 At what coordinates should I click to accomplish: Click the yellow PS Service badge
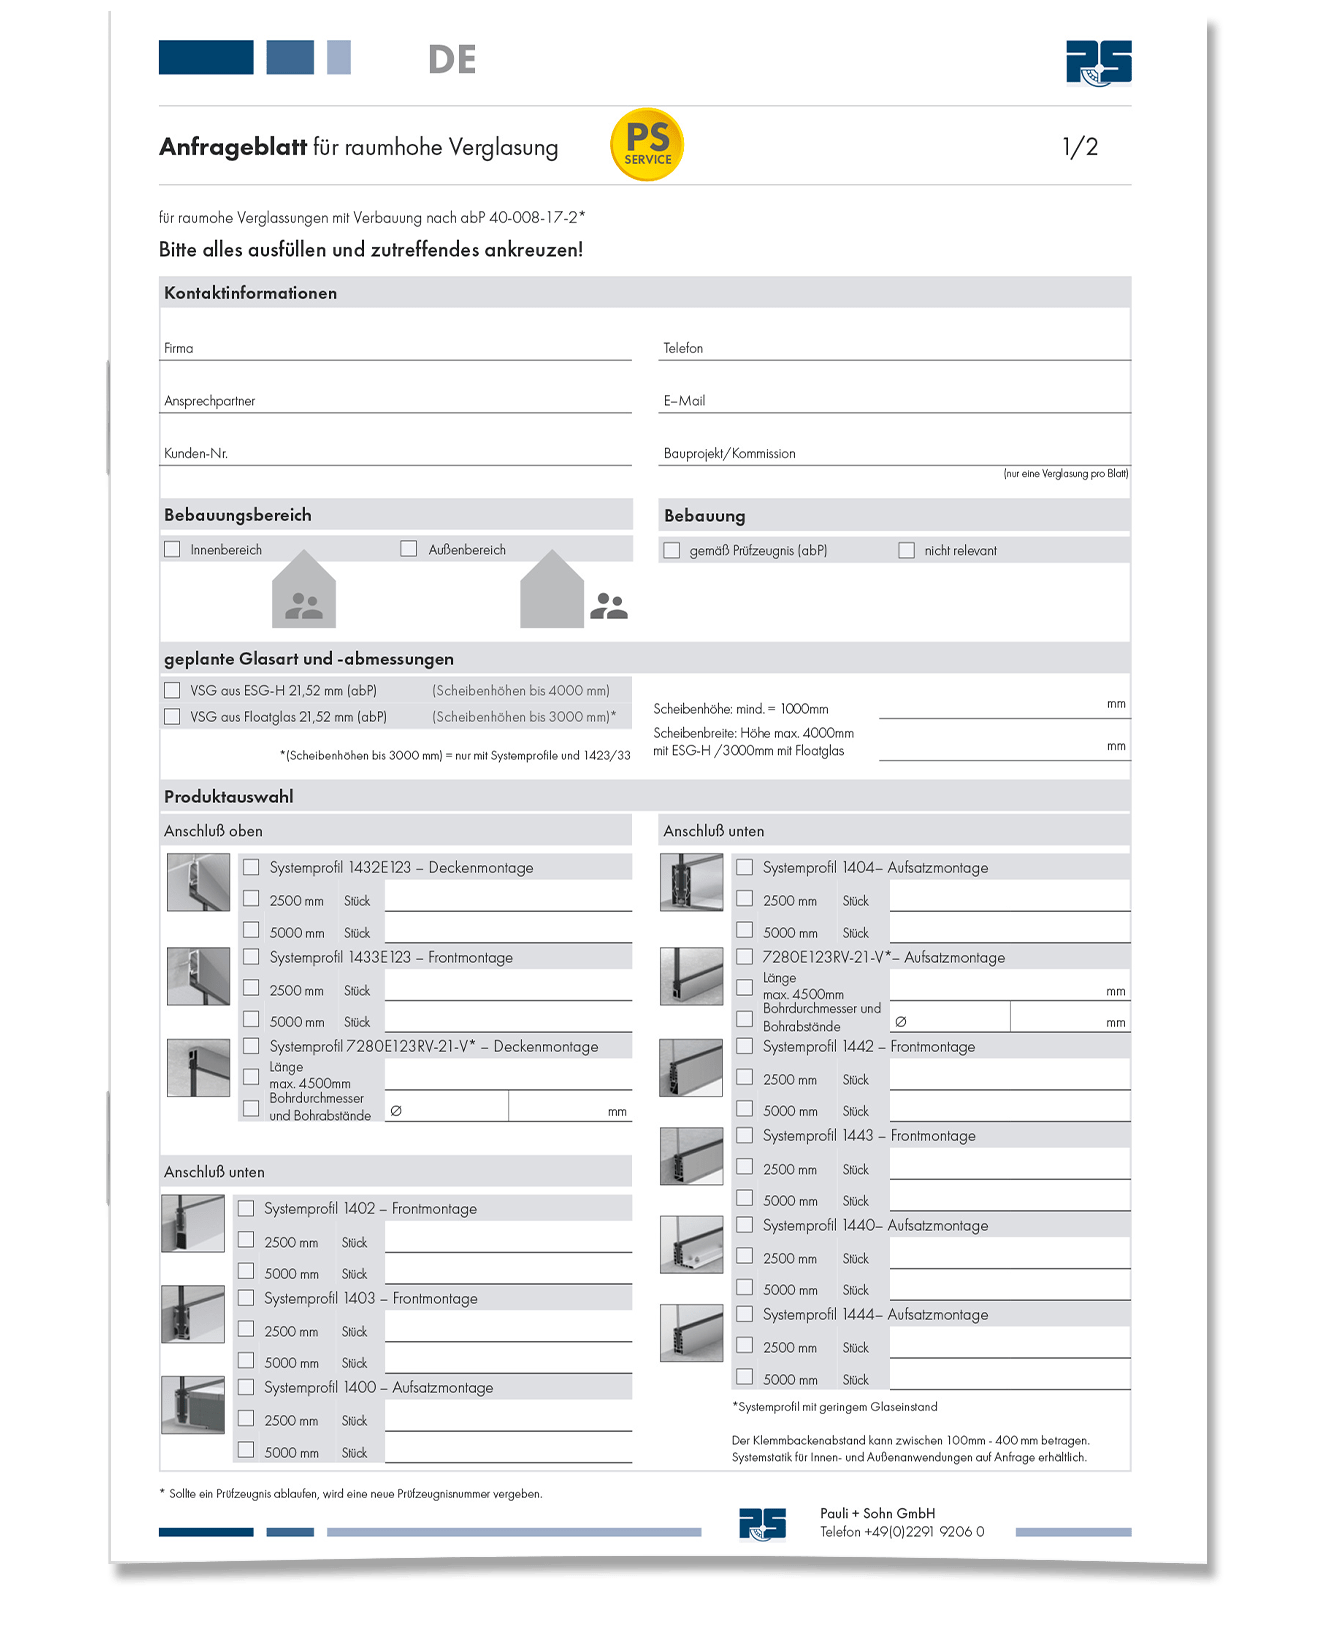[x=647, y=145]
